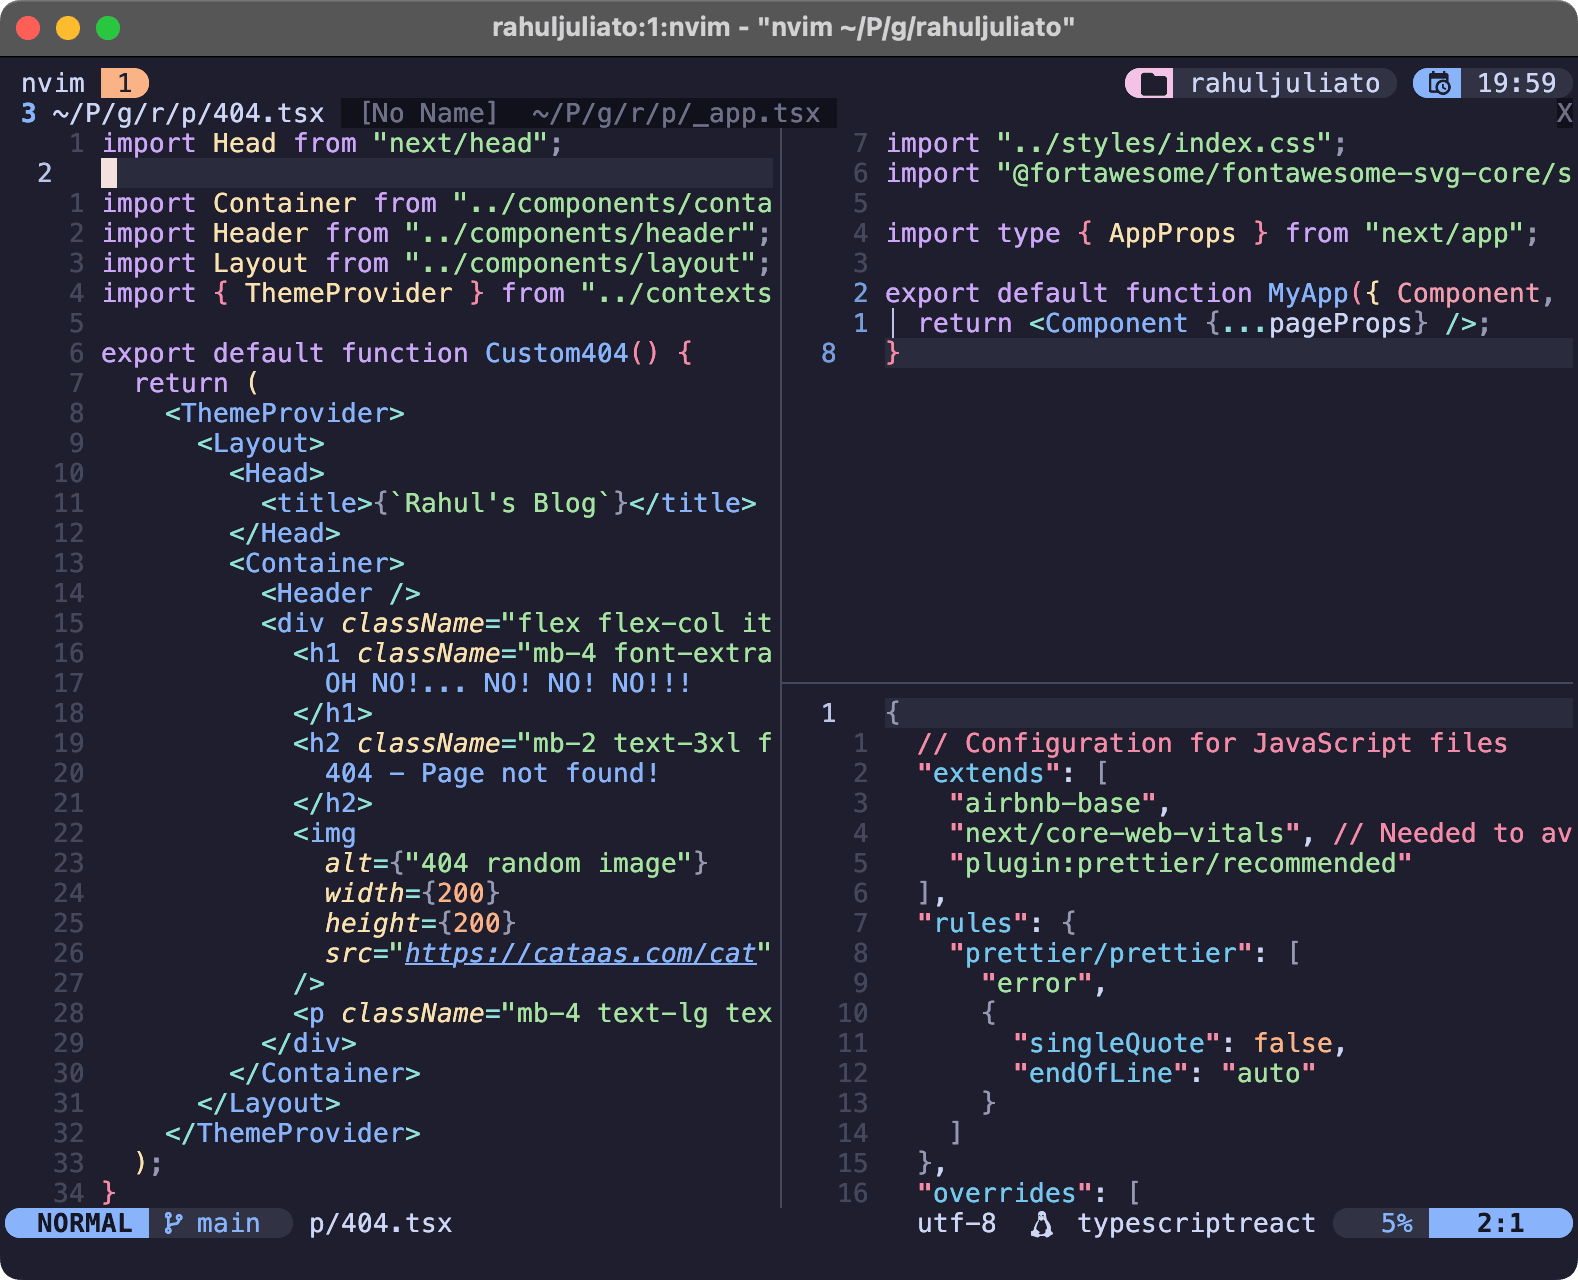Click the folder icon beside rahuljuliato

point(1153,83)
